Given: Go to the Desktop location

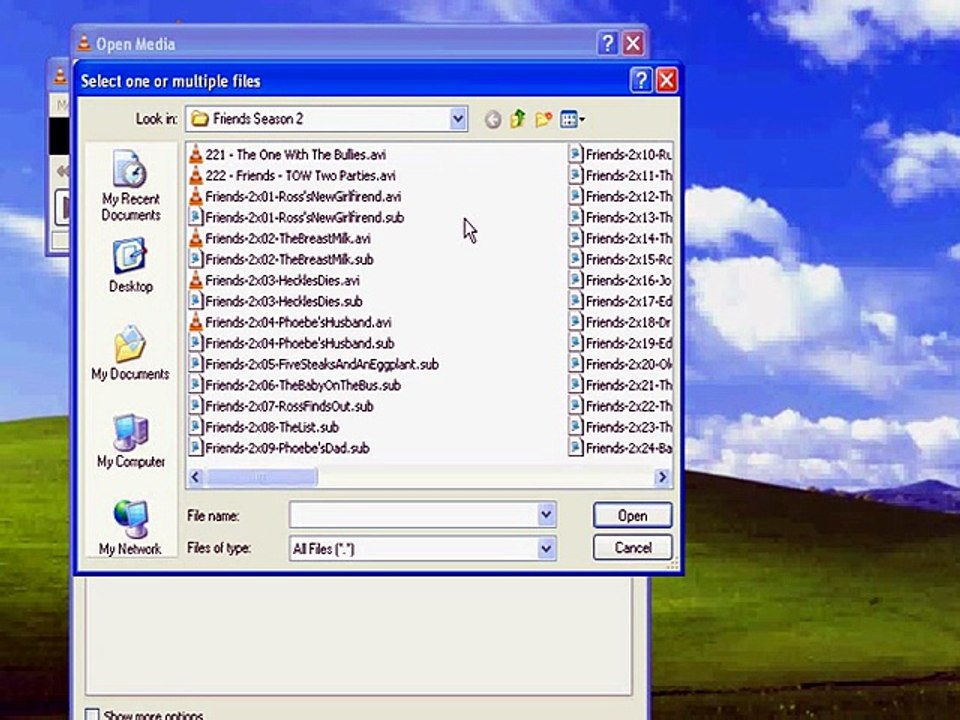Looking at the screenshot, I should [x=130, y=266].
